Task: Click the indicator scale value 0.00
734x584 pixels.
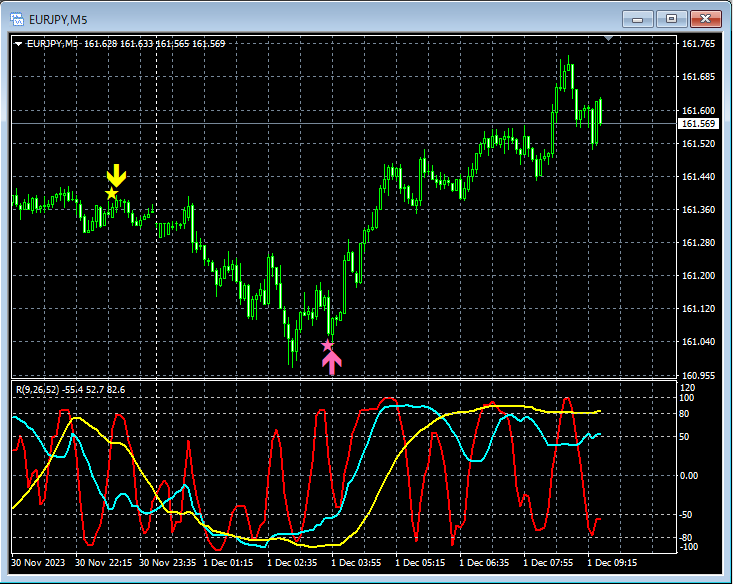Action: [x=688, y=476]
